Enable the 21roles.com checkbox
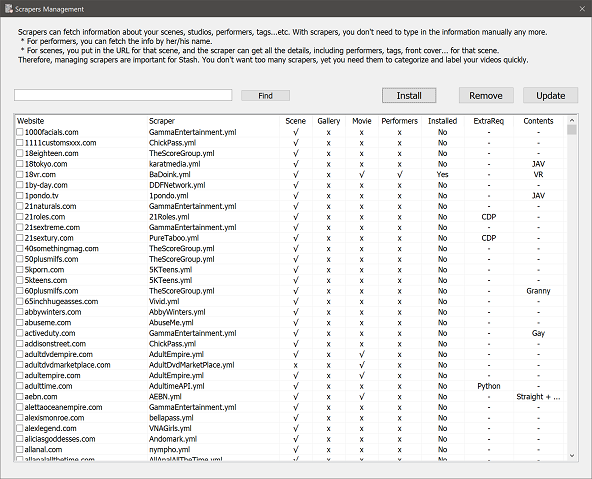Viewport: 592px width, 479px height. [x=20, y=217]
